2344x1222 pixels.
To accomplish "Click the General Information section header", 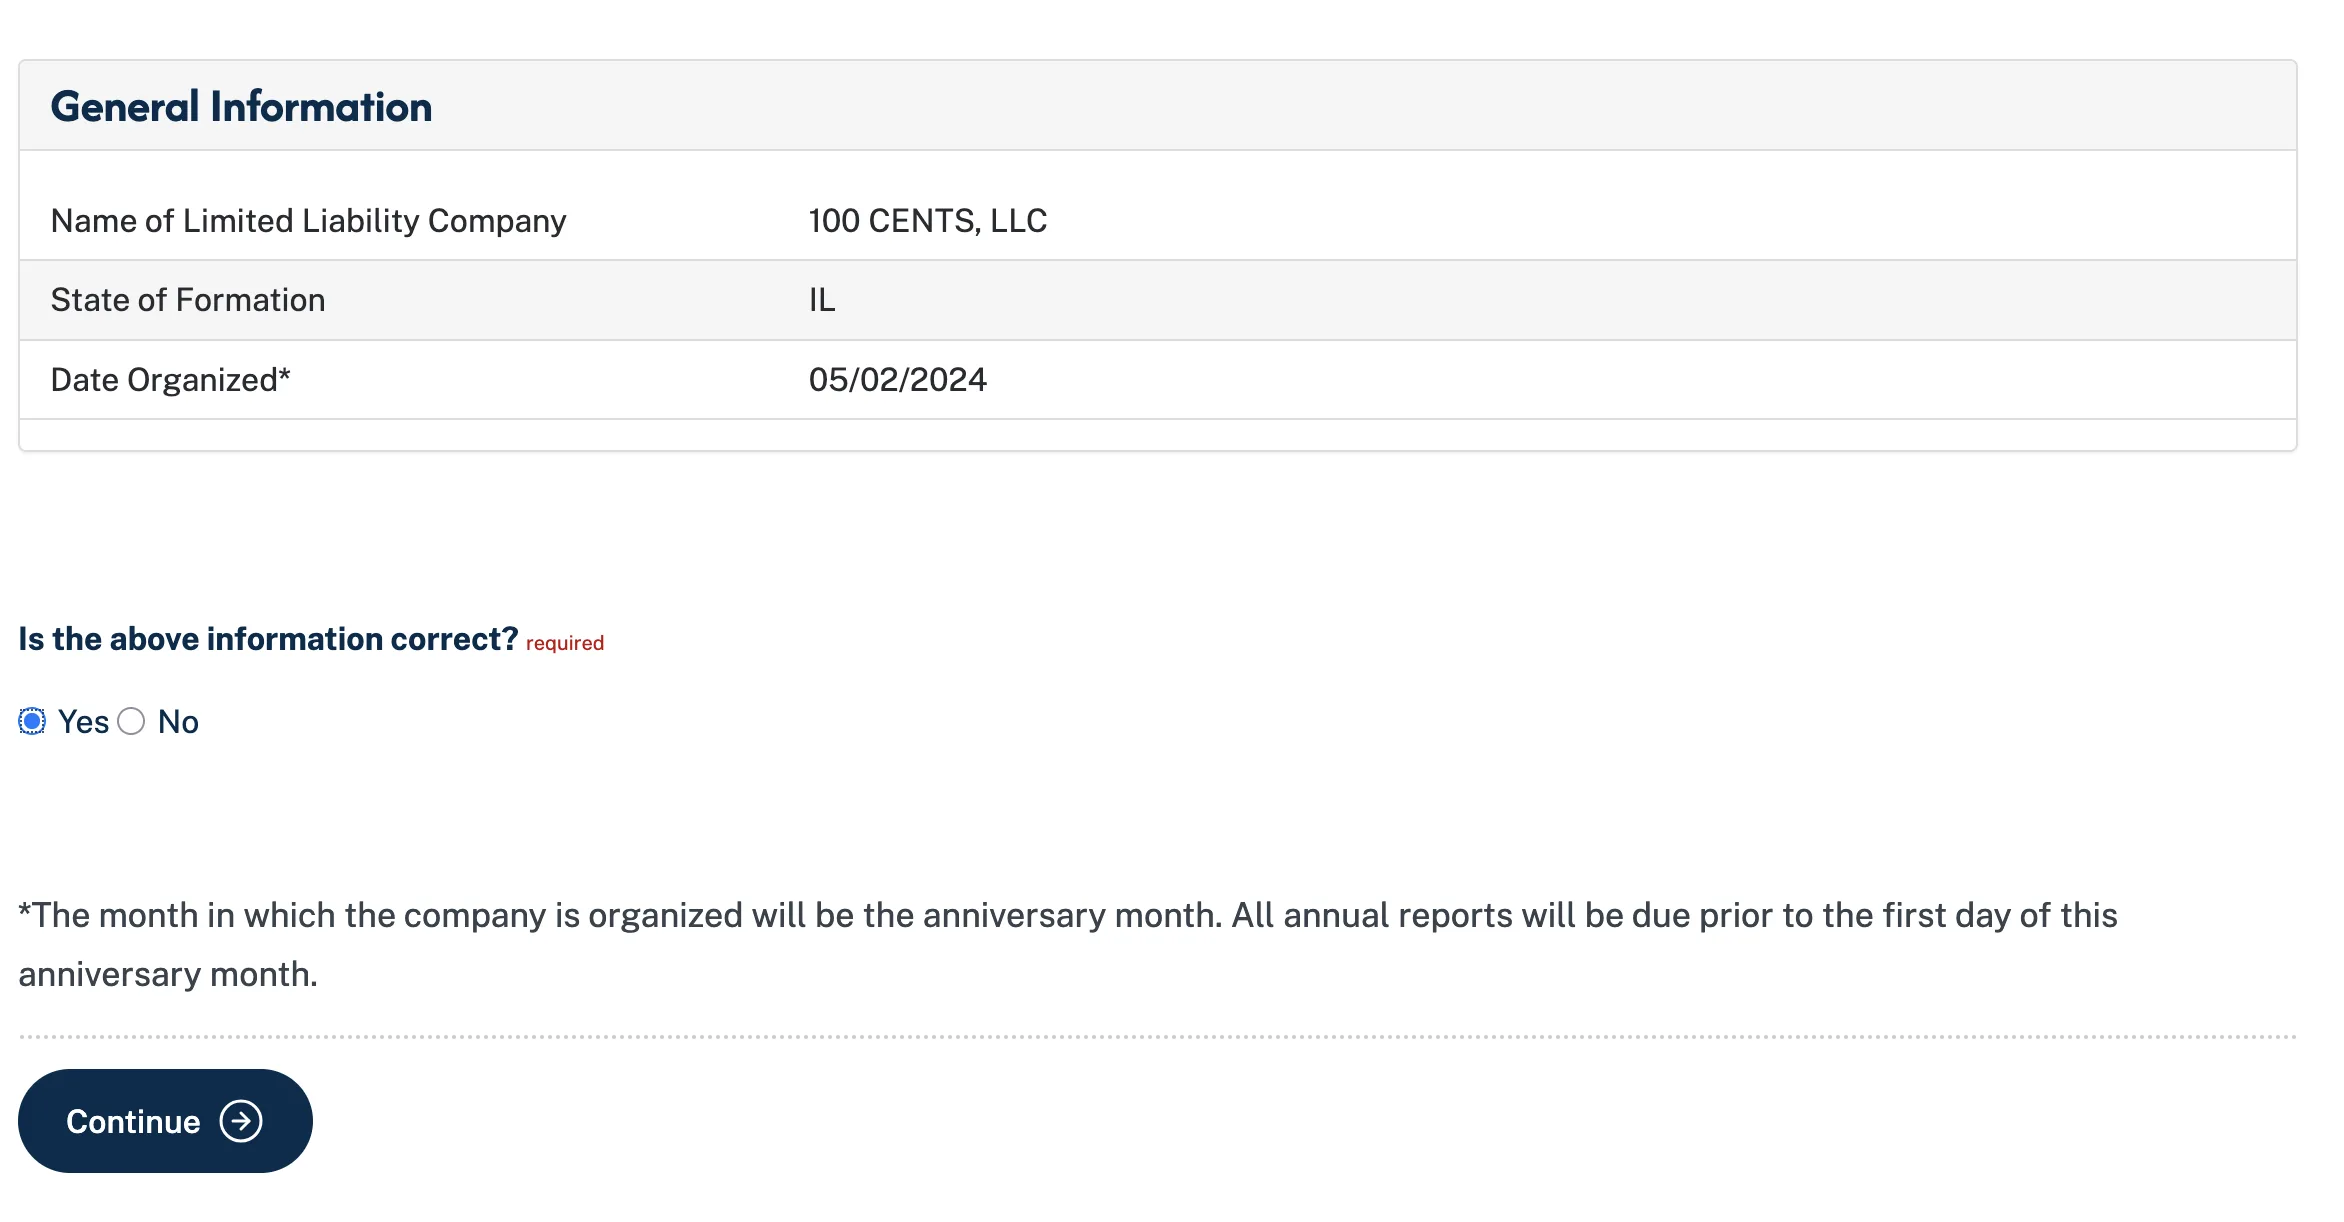I will pyautogui.click(x=242, y=105).
